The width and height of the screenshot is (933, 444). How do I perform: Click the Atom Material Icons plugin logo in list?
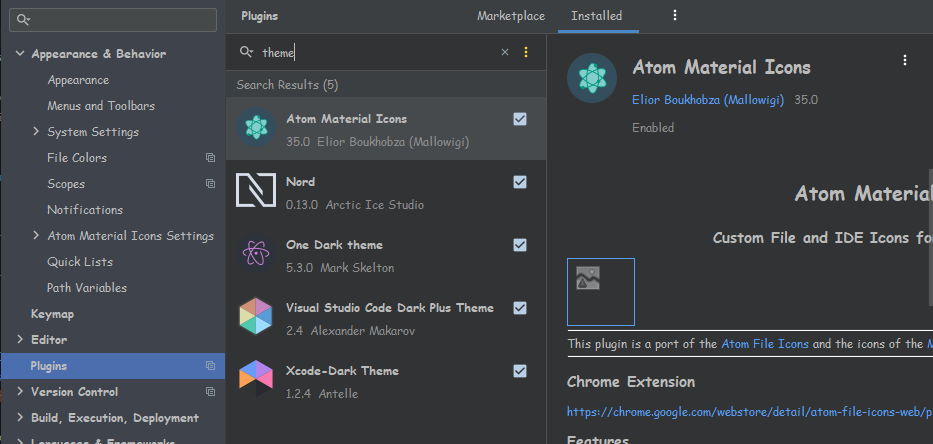pyautogui.click(x=256, y=129)
